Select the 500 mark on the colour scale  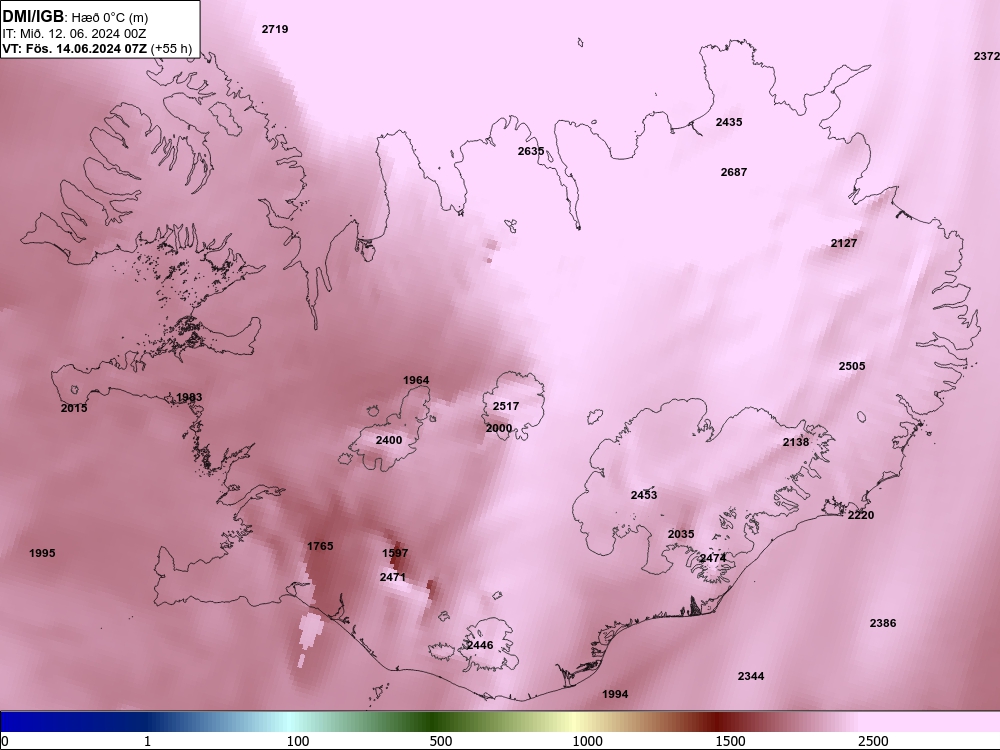click(441, 741)
